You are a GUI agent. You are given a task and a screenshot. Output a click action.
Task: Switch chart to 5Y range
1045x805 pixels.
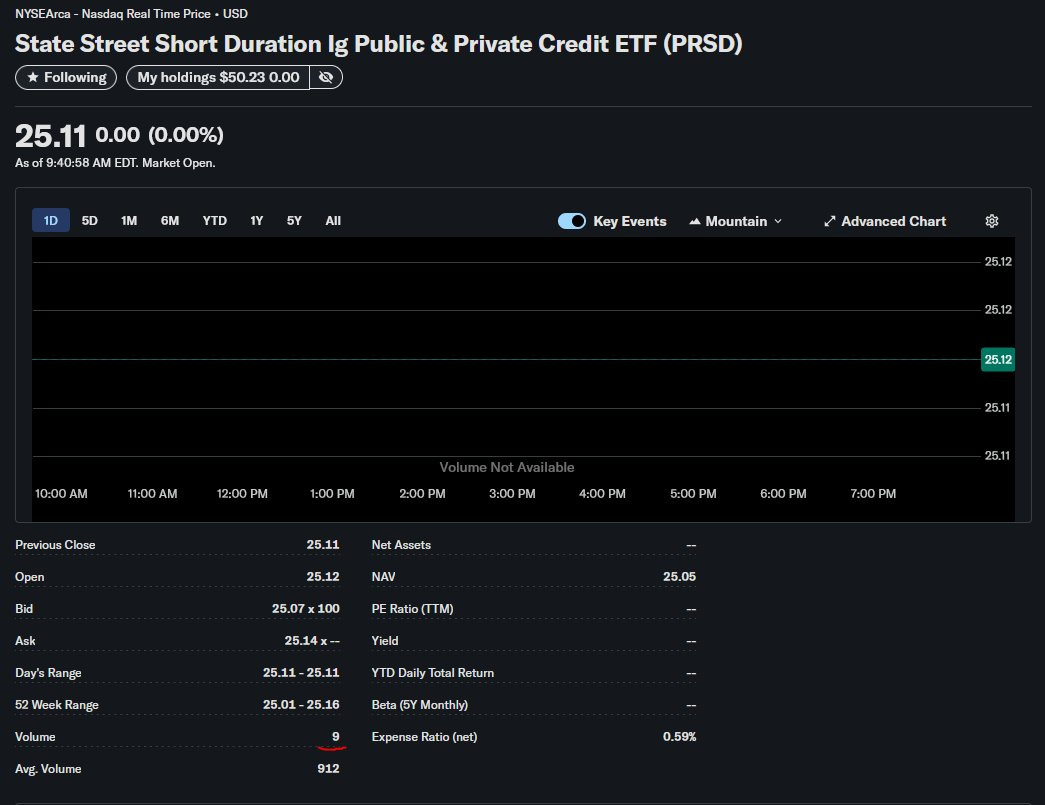click(294, 221)
